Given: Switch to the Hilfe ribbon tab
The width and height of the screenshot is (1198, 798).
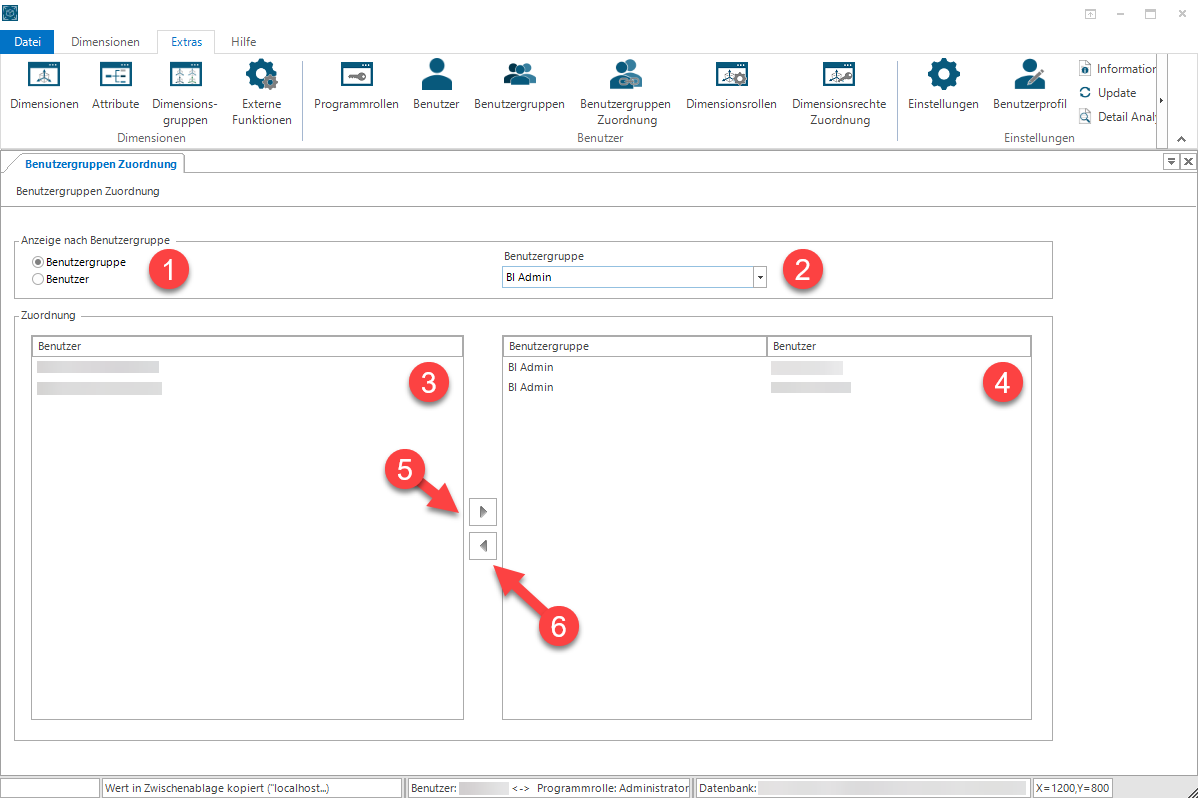Looking at the screenshot, I should (244, 42).
